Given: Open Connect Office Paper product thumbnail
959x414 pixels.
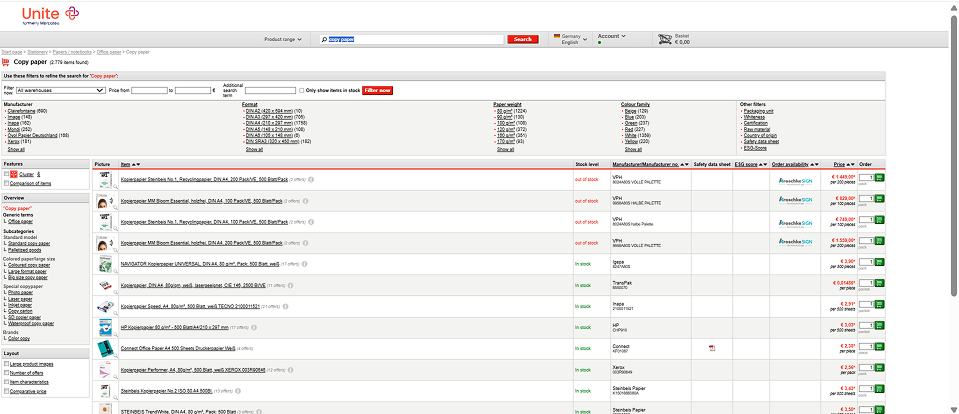Looking at the screenshot, I should [105, 348].
